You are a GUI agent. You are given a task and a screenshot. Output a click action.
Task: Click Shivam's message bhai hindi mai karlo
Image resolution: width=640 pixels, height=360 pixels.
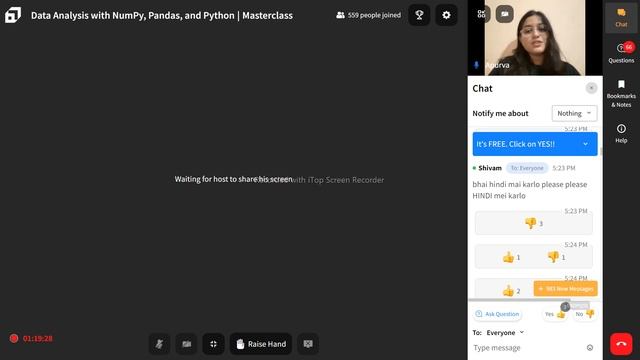point(530,190)
